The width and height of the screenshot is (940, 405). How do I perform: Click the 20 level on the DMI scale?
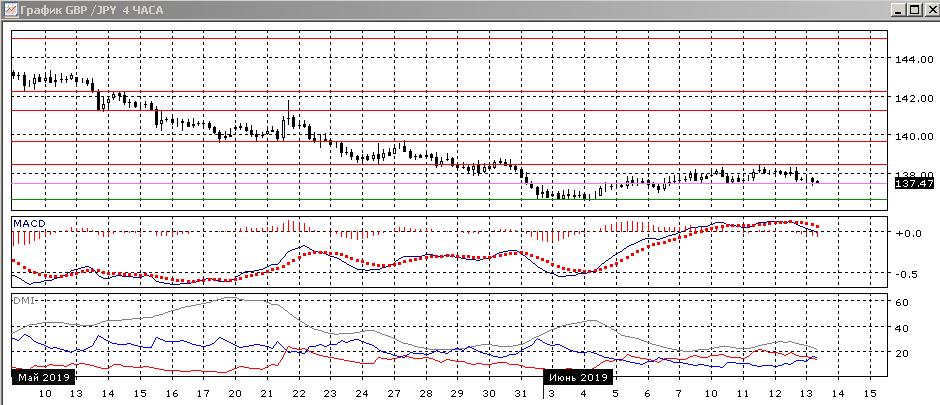pos(902,353)
